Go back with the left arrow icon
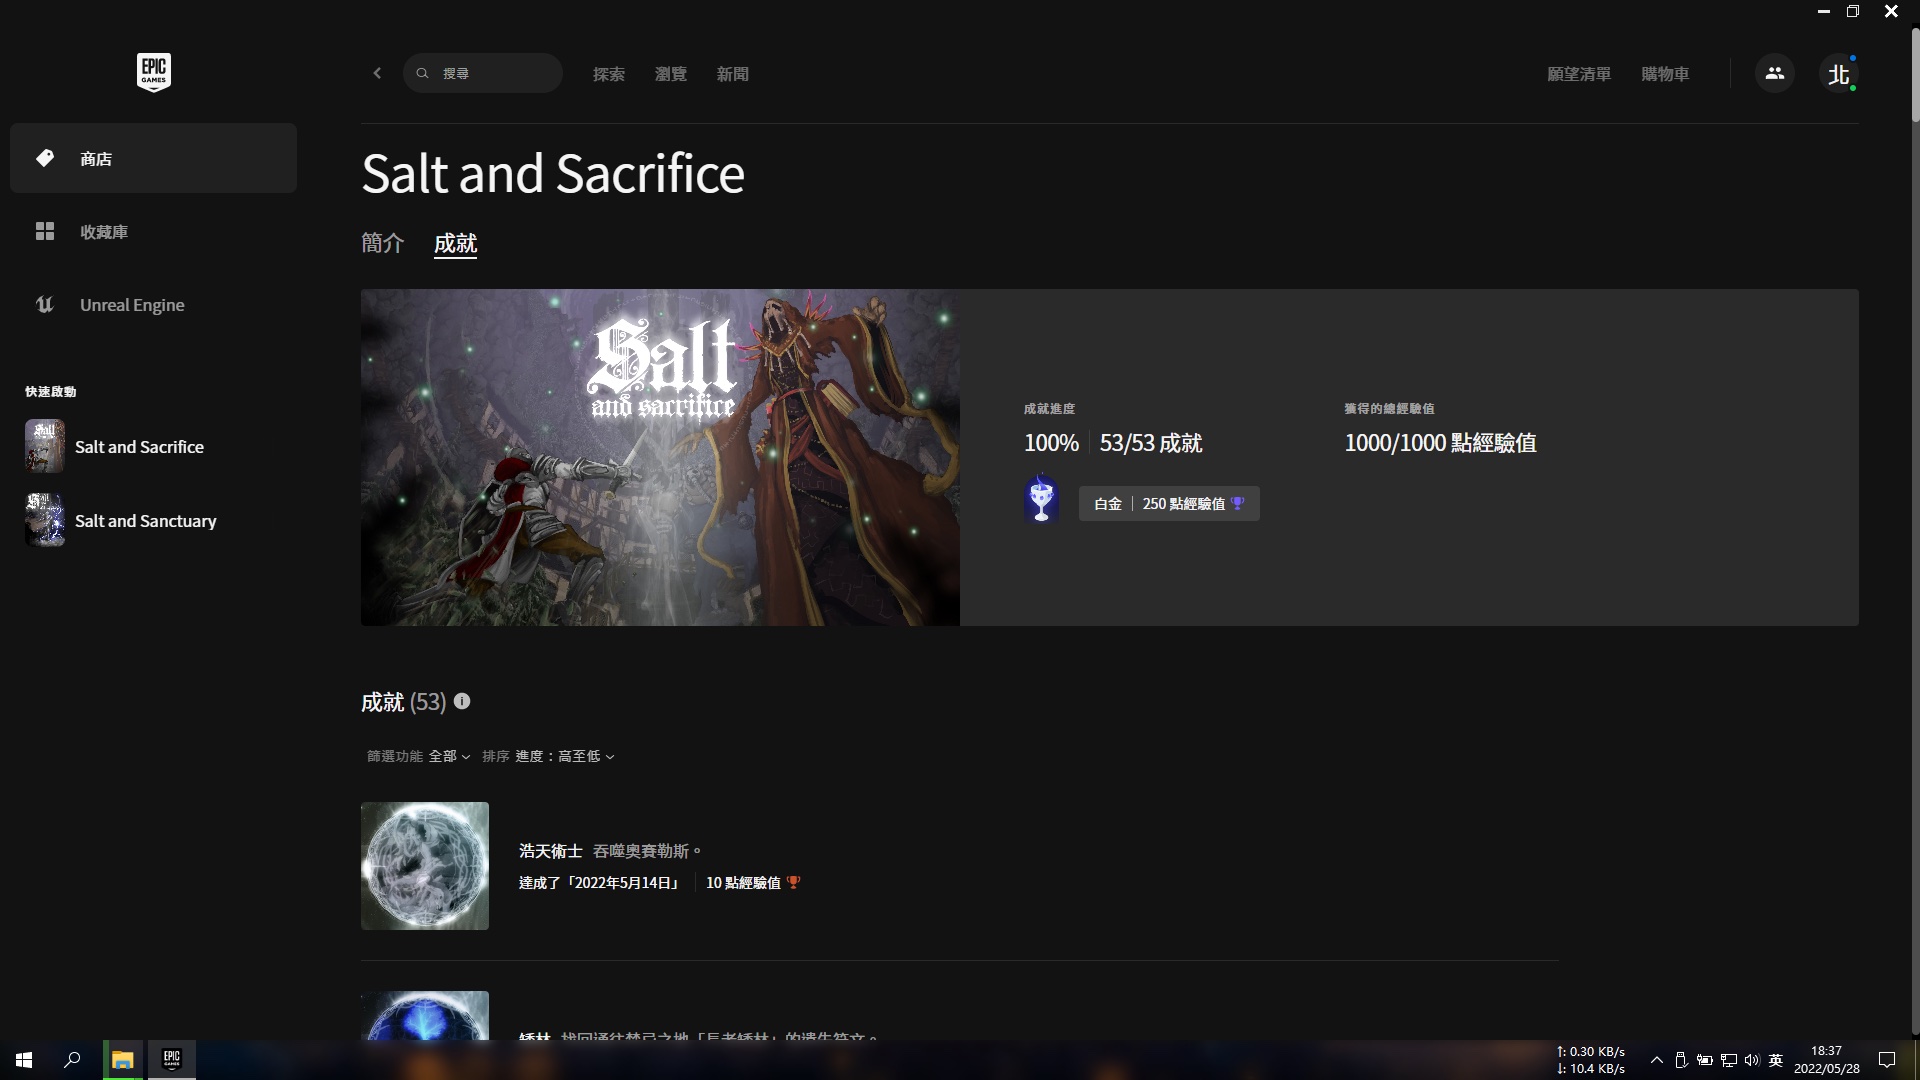1920x1080 pixels. click(377, 73)
